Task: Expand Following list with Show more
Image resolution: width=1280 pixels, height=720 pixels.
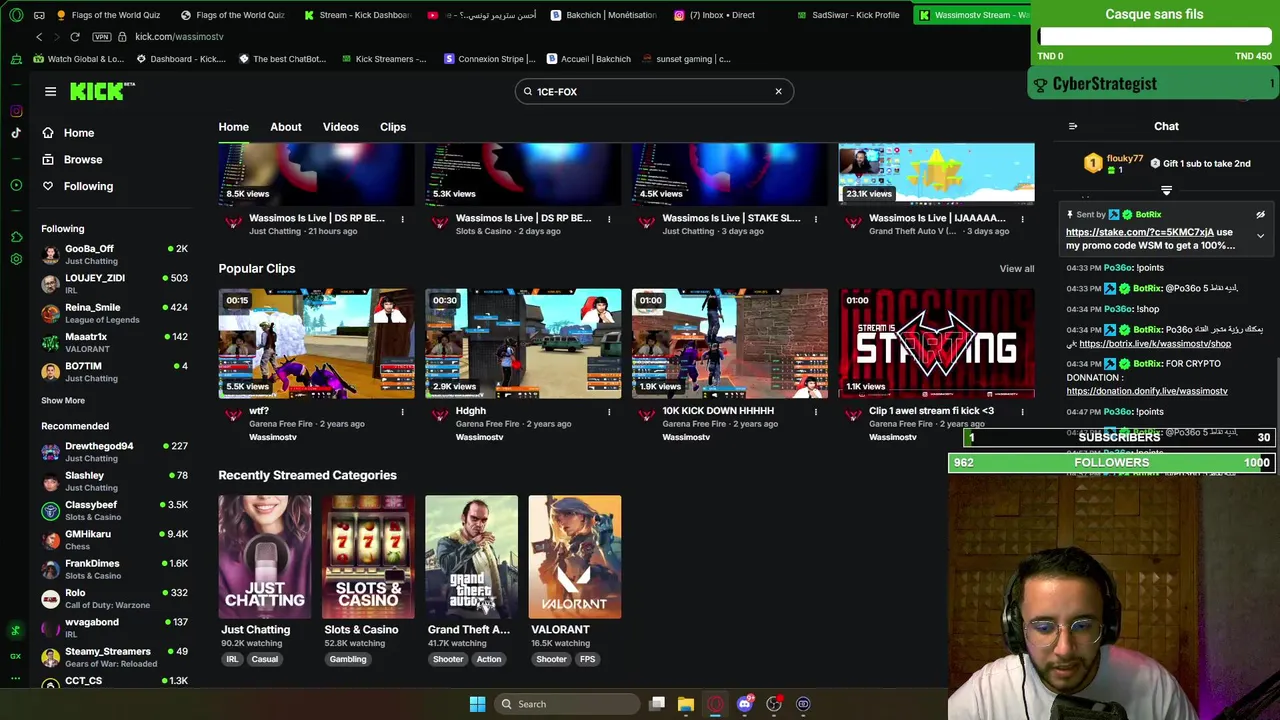Action: (62, 400)
